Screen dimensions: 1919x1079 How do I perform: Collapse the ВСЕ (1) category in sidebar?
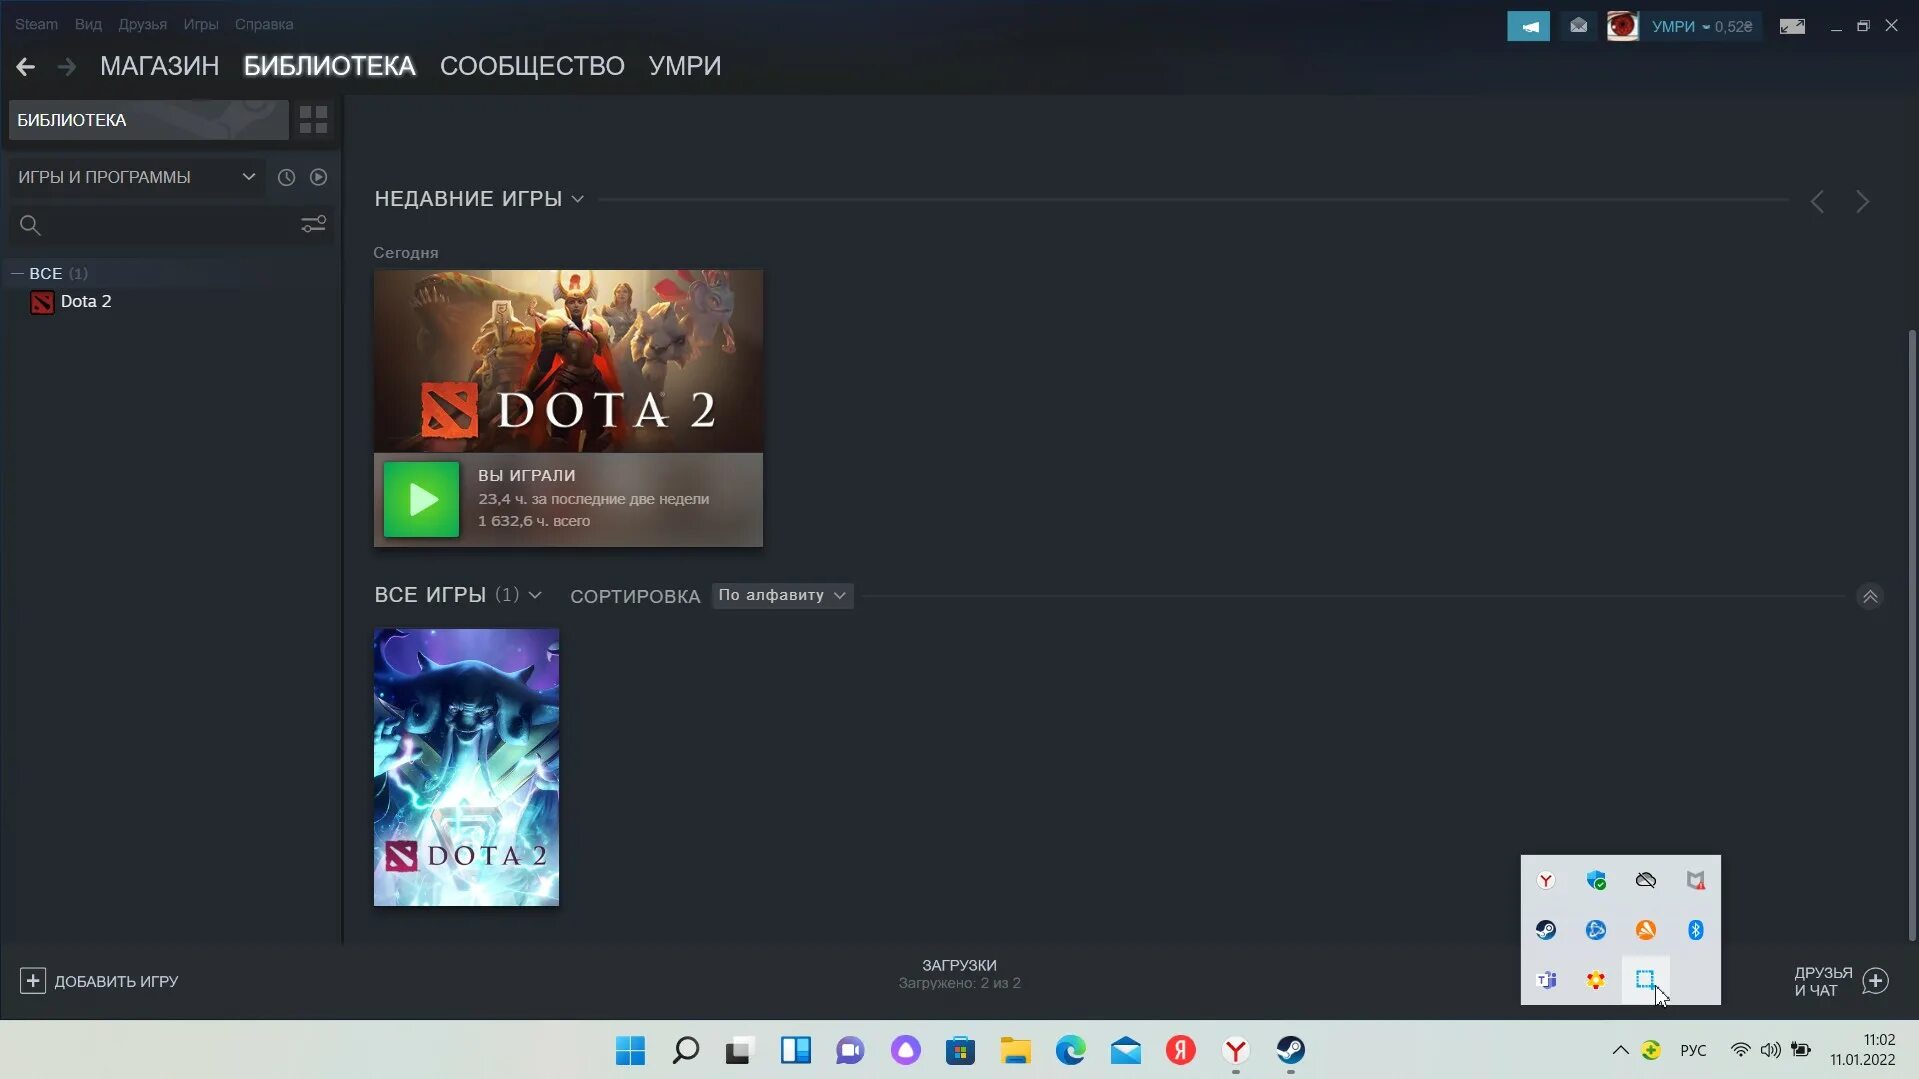click(x=17, y=273)
